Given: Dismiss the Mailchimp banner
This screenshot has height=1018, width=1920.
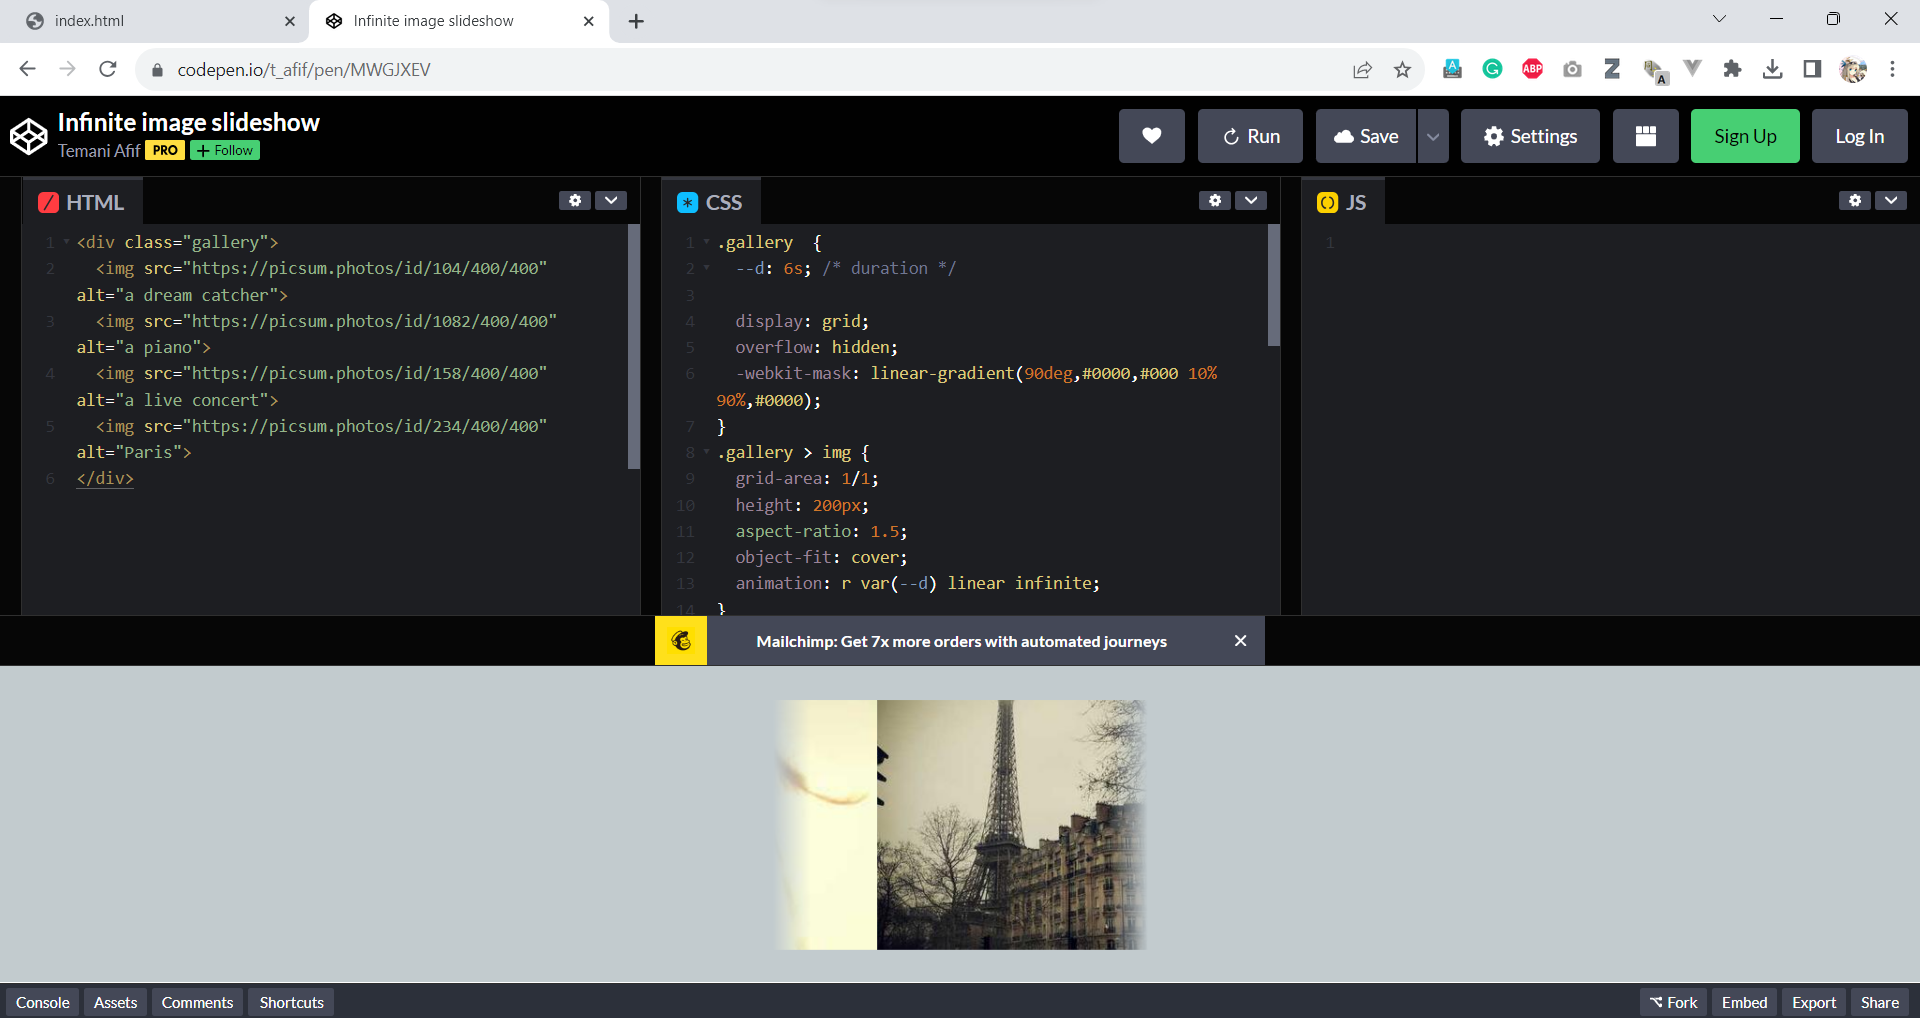Looking at the screenshot, I should (x=1240, y=641).
